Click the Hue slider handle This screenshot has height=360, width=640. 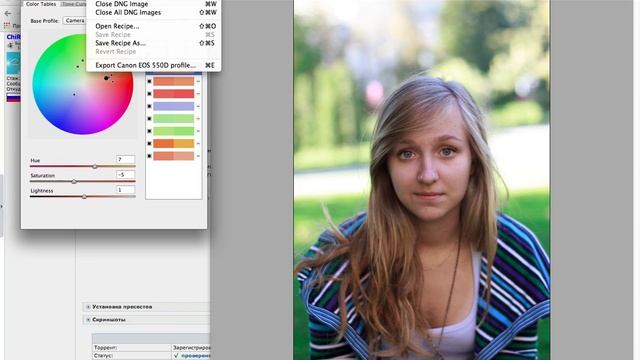point(95,167)
